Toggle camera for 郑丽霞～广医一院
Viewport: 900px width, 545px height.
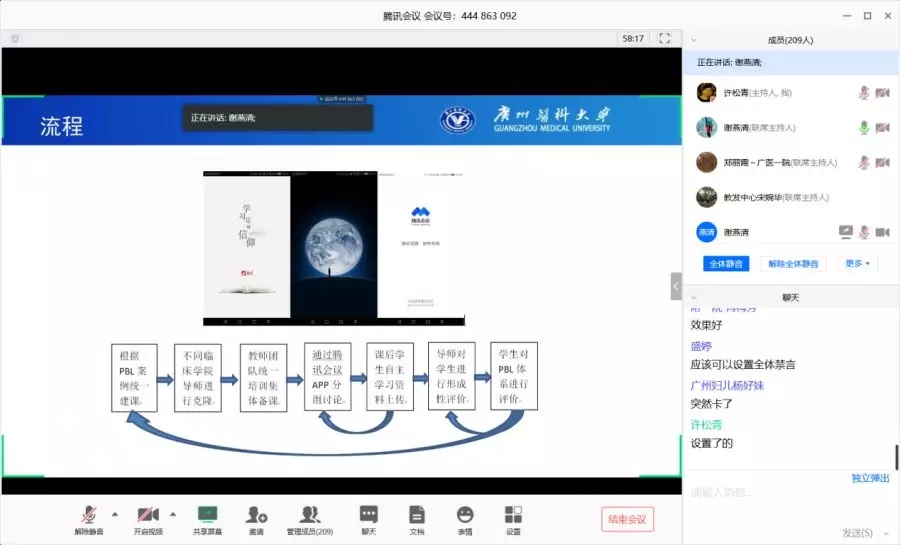click(x=882, y=162)
